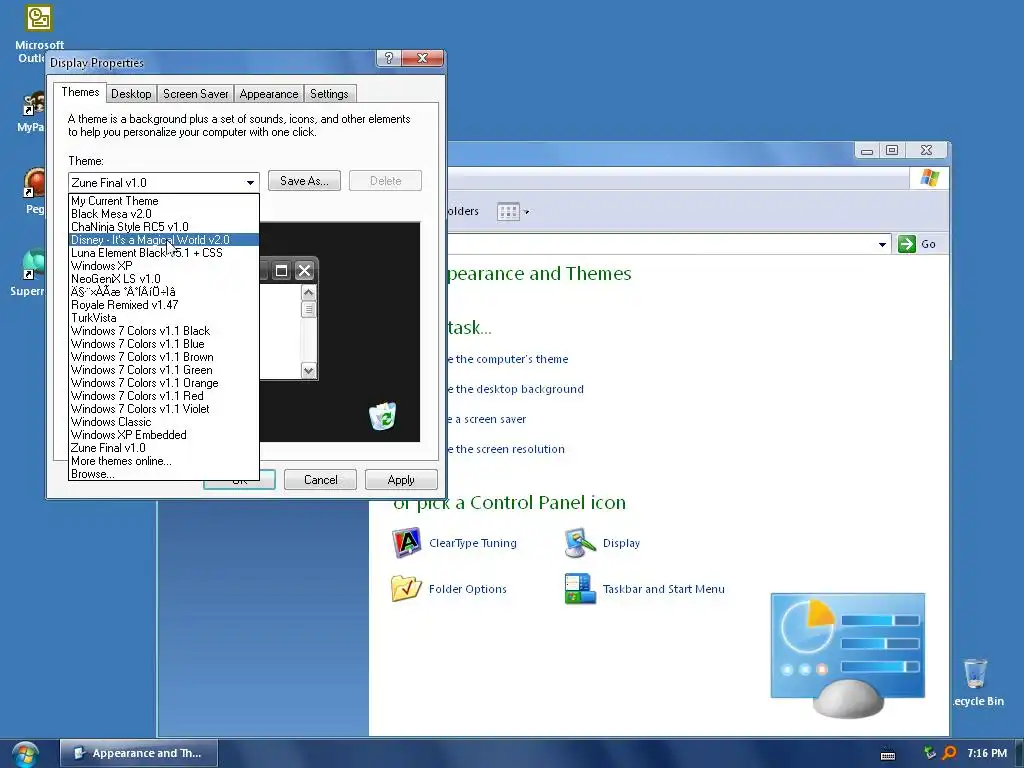
Task: Select Royale Remixed v1.47 theme
Action: click(x=164, y=305)
